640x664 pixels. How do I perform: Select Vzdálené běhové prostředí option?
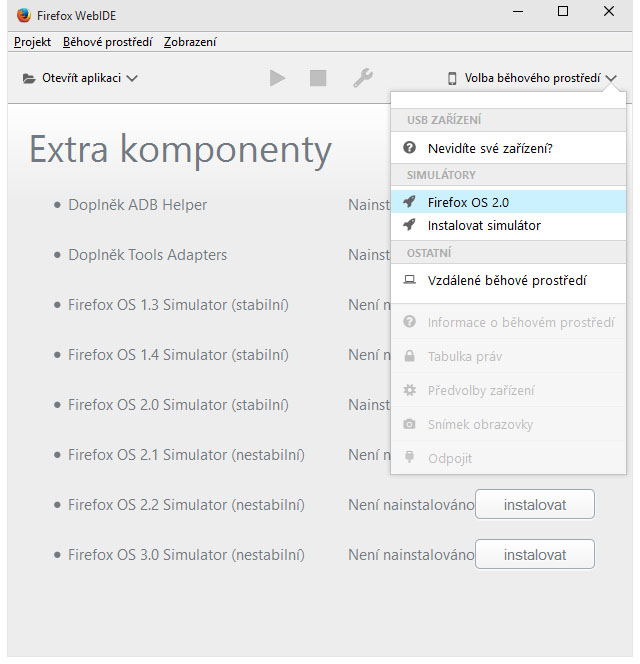point(507,280)
